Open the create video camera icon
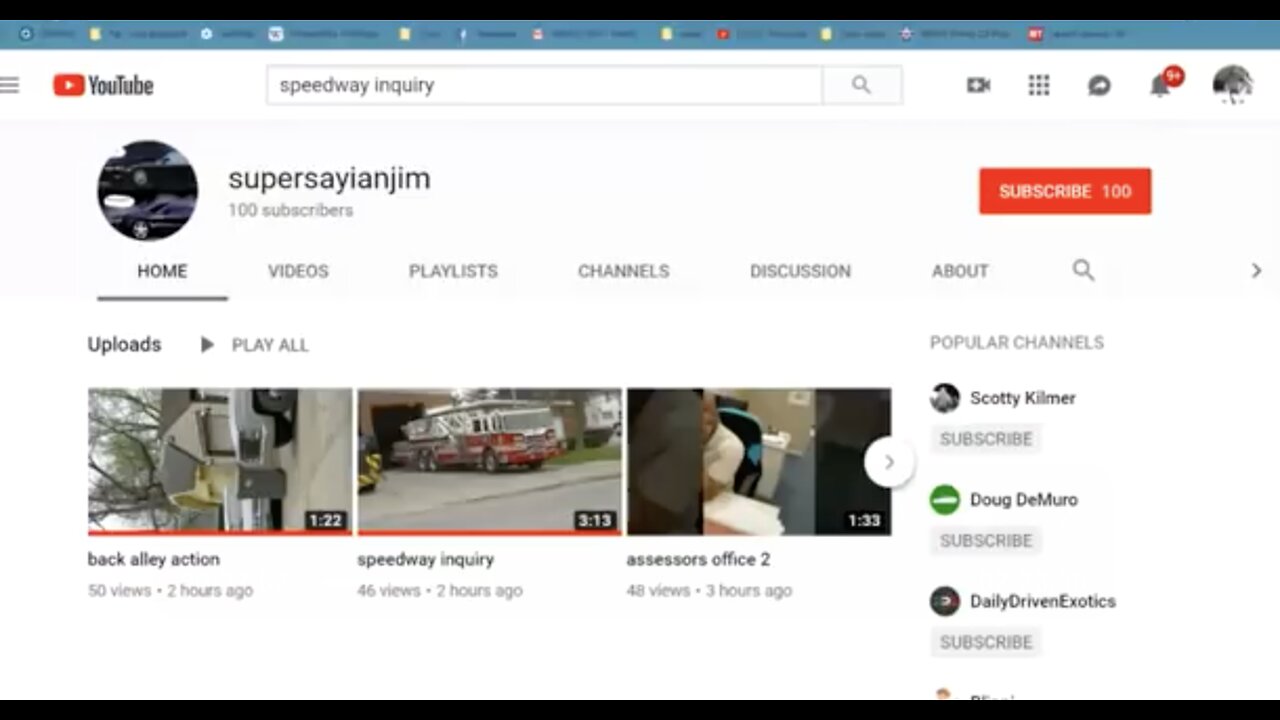The image size is (1280, 720). tap(978, 85)
